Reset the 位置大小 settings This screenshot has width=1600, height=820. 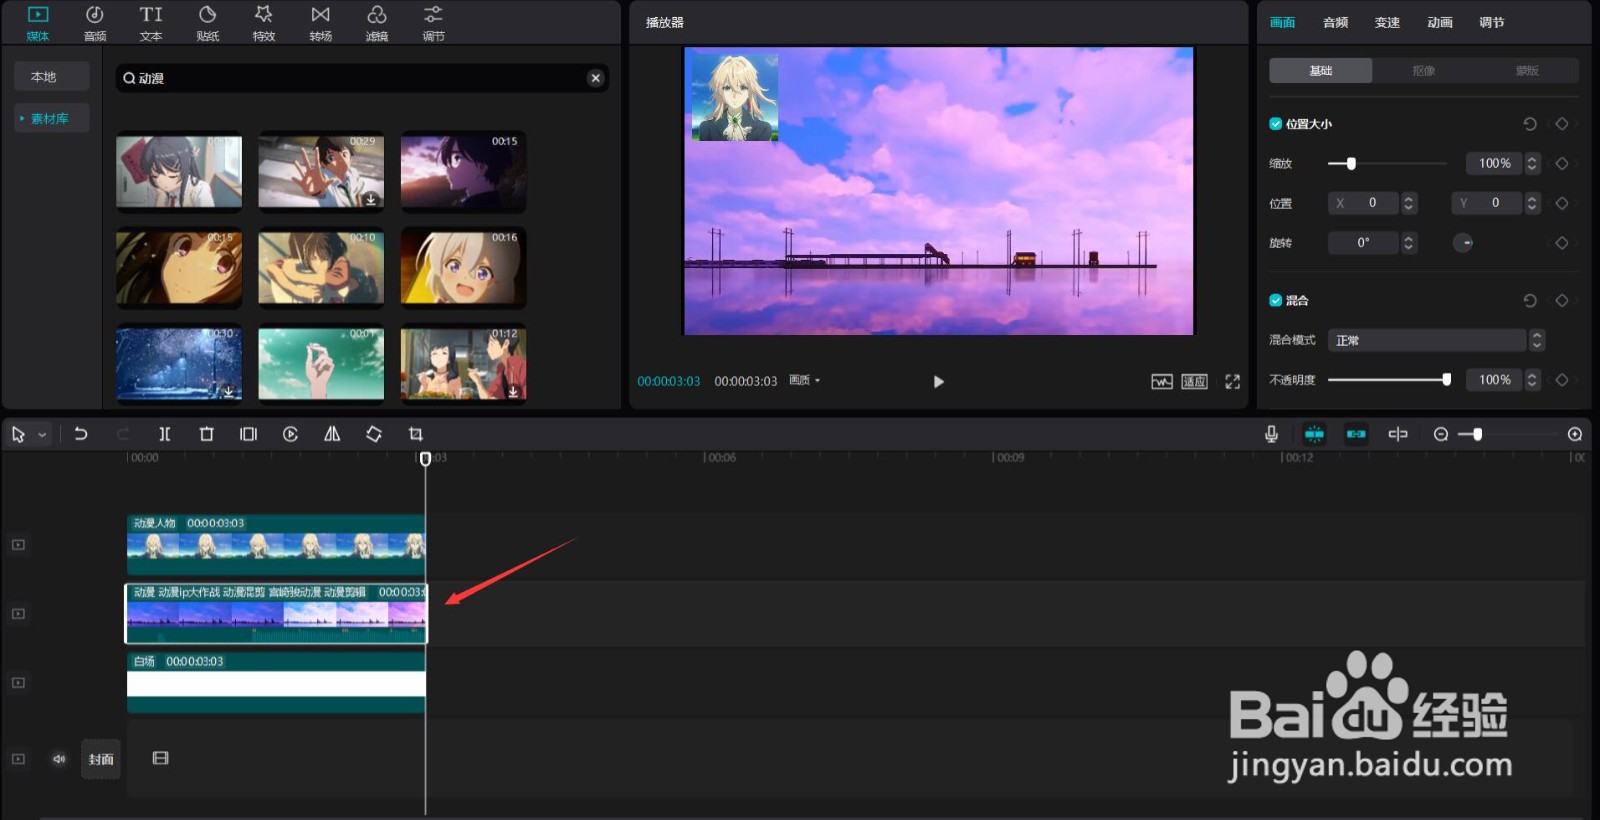1530,124
